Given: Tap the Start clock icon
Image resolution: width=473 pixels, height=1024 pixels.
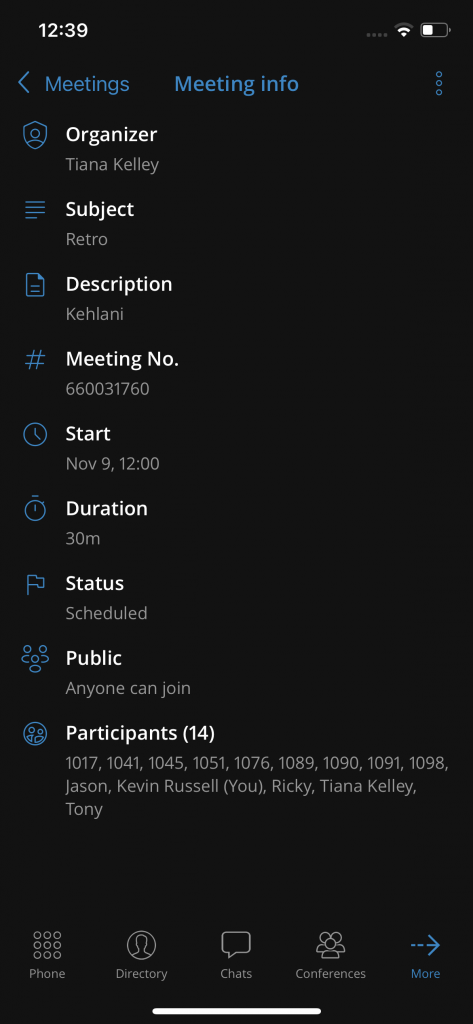Looking at the screenshot, I should pos(35,434).
